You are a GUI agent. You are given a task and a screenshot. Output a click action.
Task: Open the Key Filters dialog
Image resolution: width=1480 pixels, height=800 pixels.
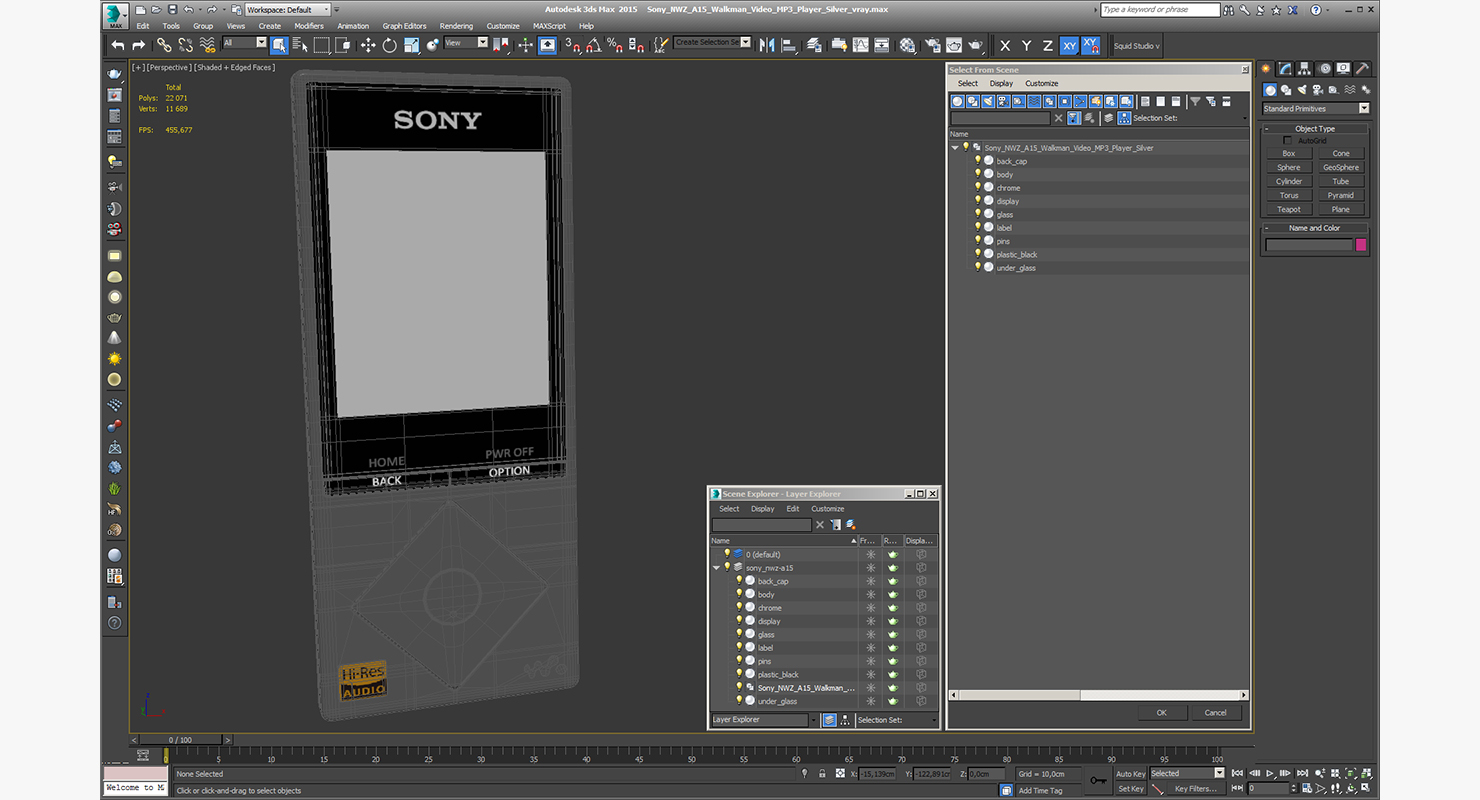(x=1195, y=789)
